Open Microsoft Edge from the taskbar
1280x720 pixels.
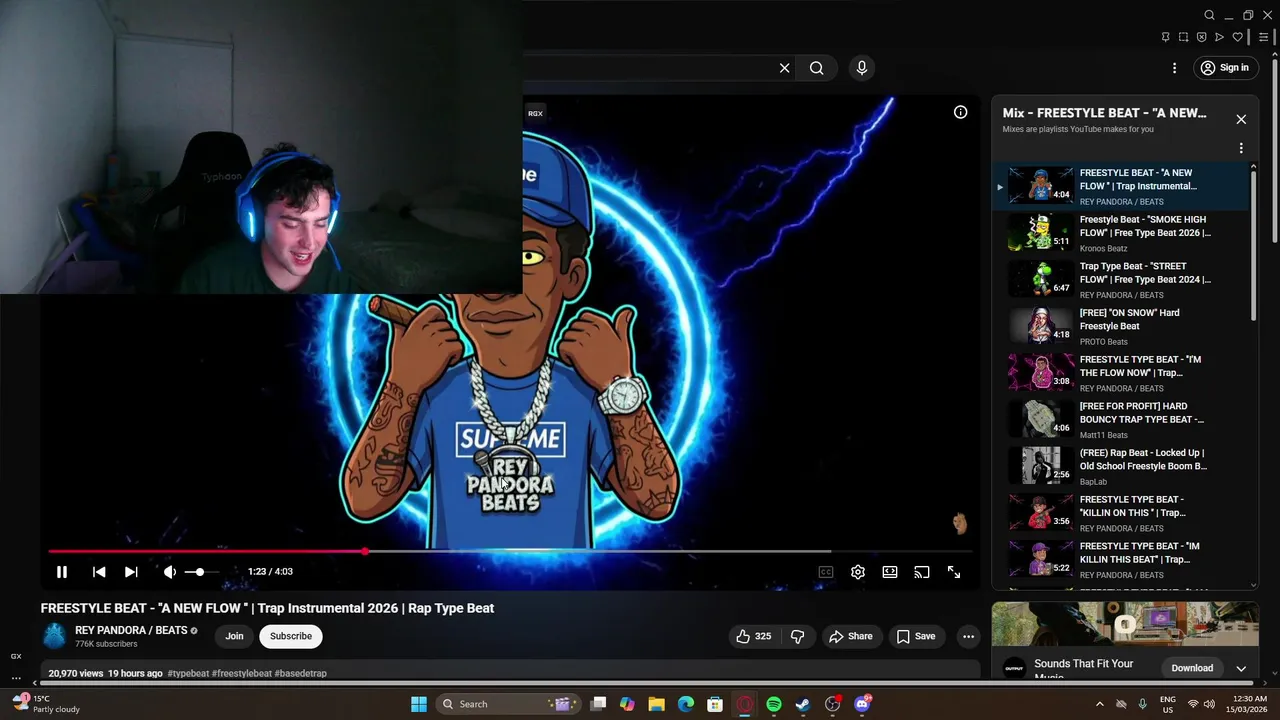coord(686,704)
